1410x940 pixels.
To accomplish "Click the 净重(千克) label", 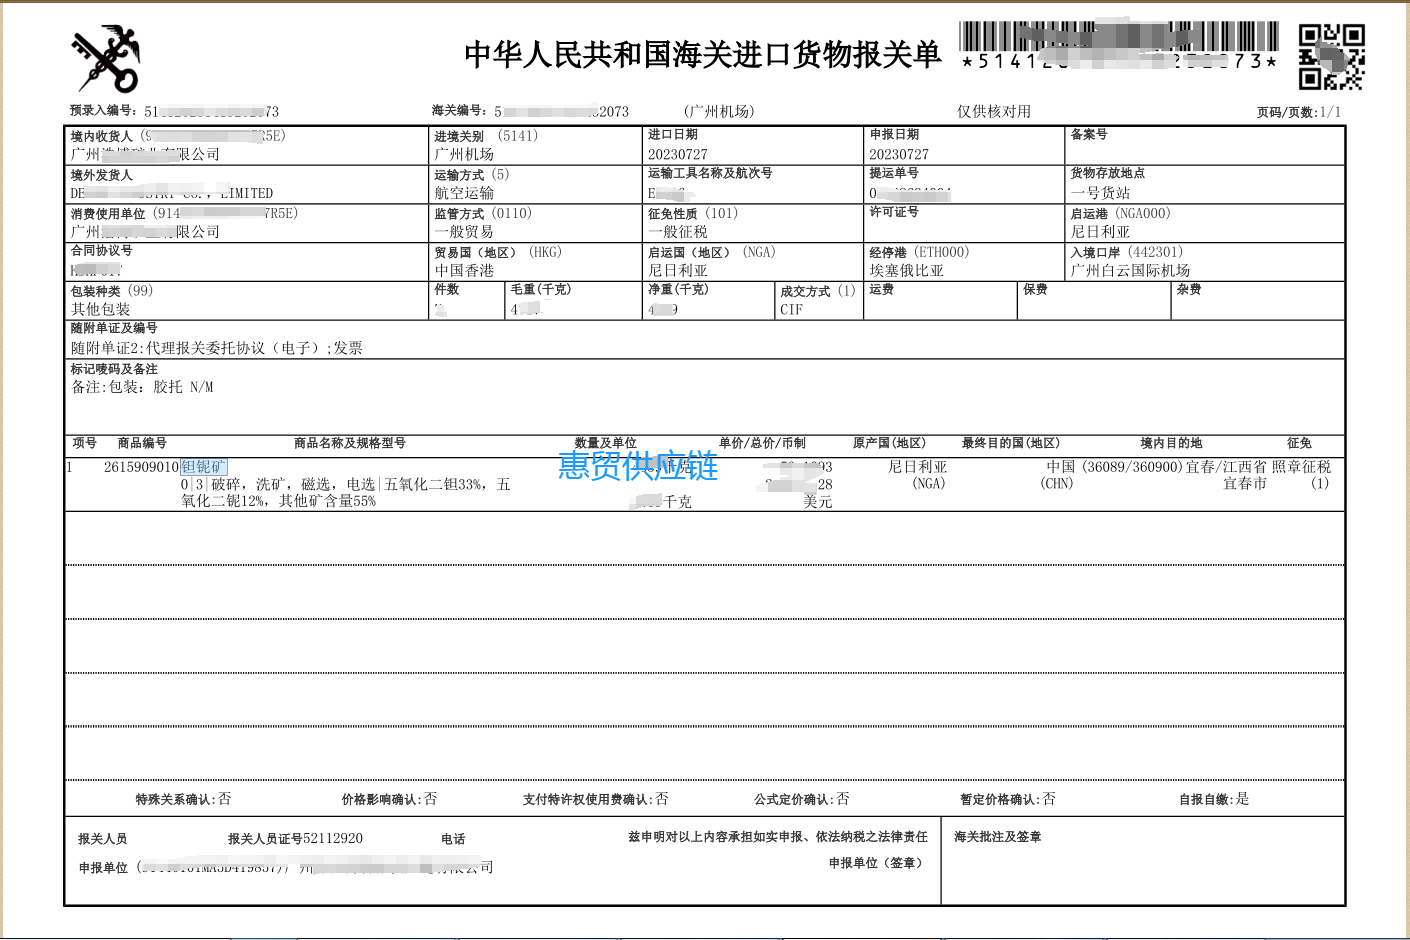I will [x=678, y=289].
